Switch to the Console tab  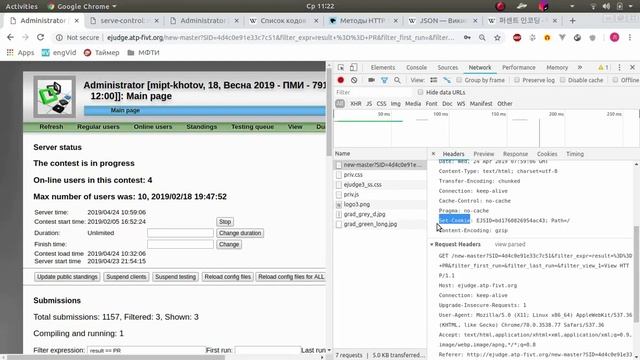click(x=416, y=67)
